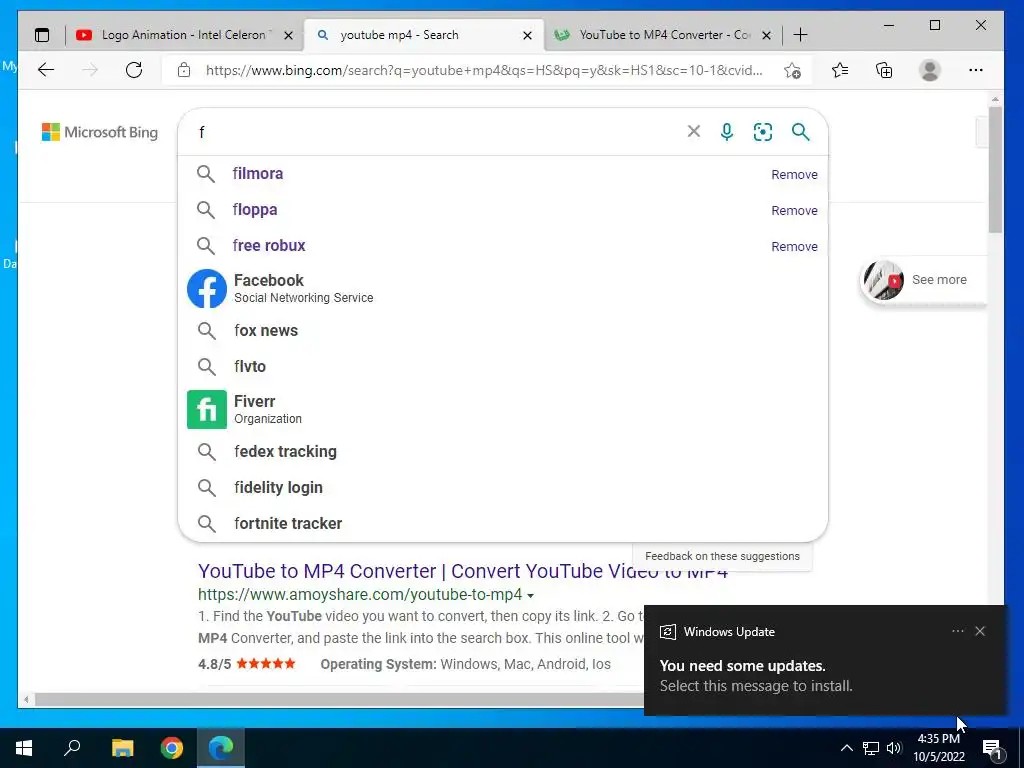Open the taskbar clock and date
The height and width of the screenshot is (768, 1024).
938,748
